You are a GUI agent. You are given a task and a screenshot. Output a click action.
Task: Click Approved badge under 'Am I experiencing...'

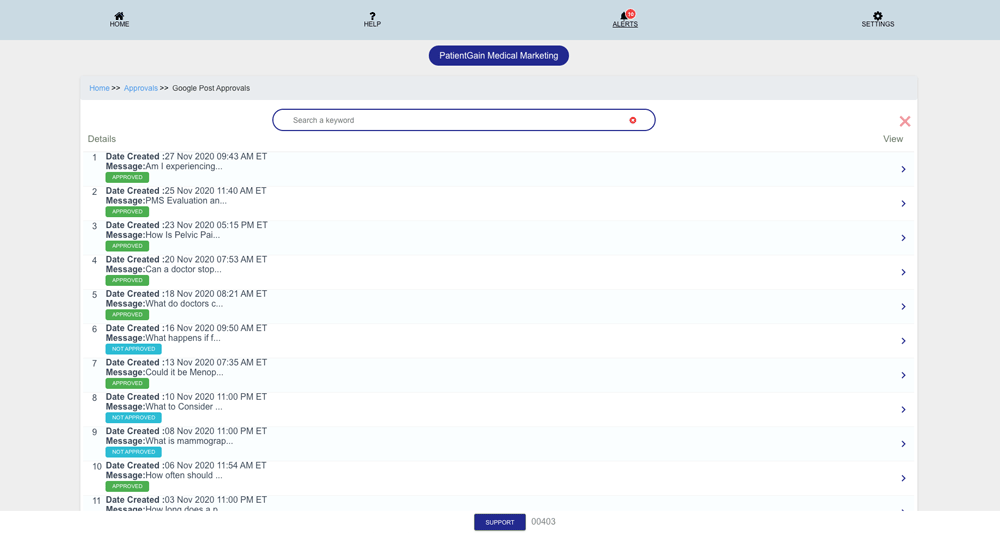pos(127,177)
